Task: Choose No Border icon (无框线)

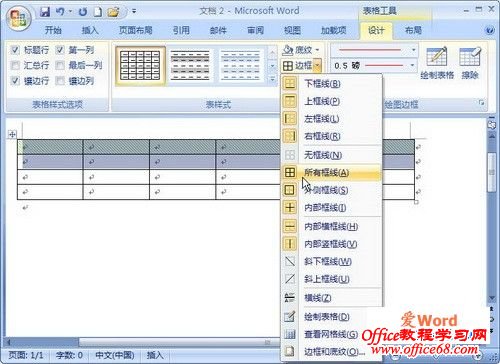Action: click(x=290, y=155)
